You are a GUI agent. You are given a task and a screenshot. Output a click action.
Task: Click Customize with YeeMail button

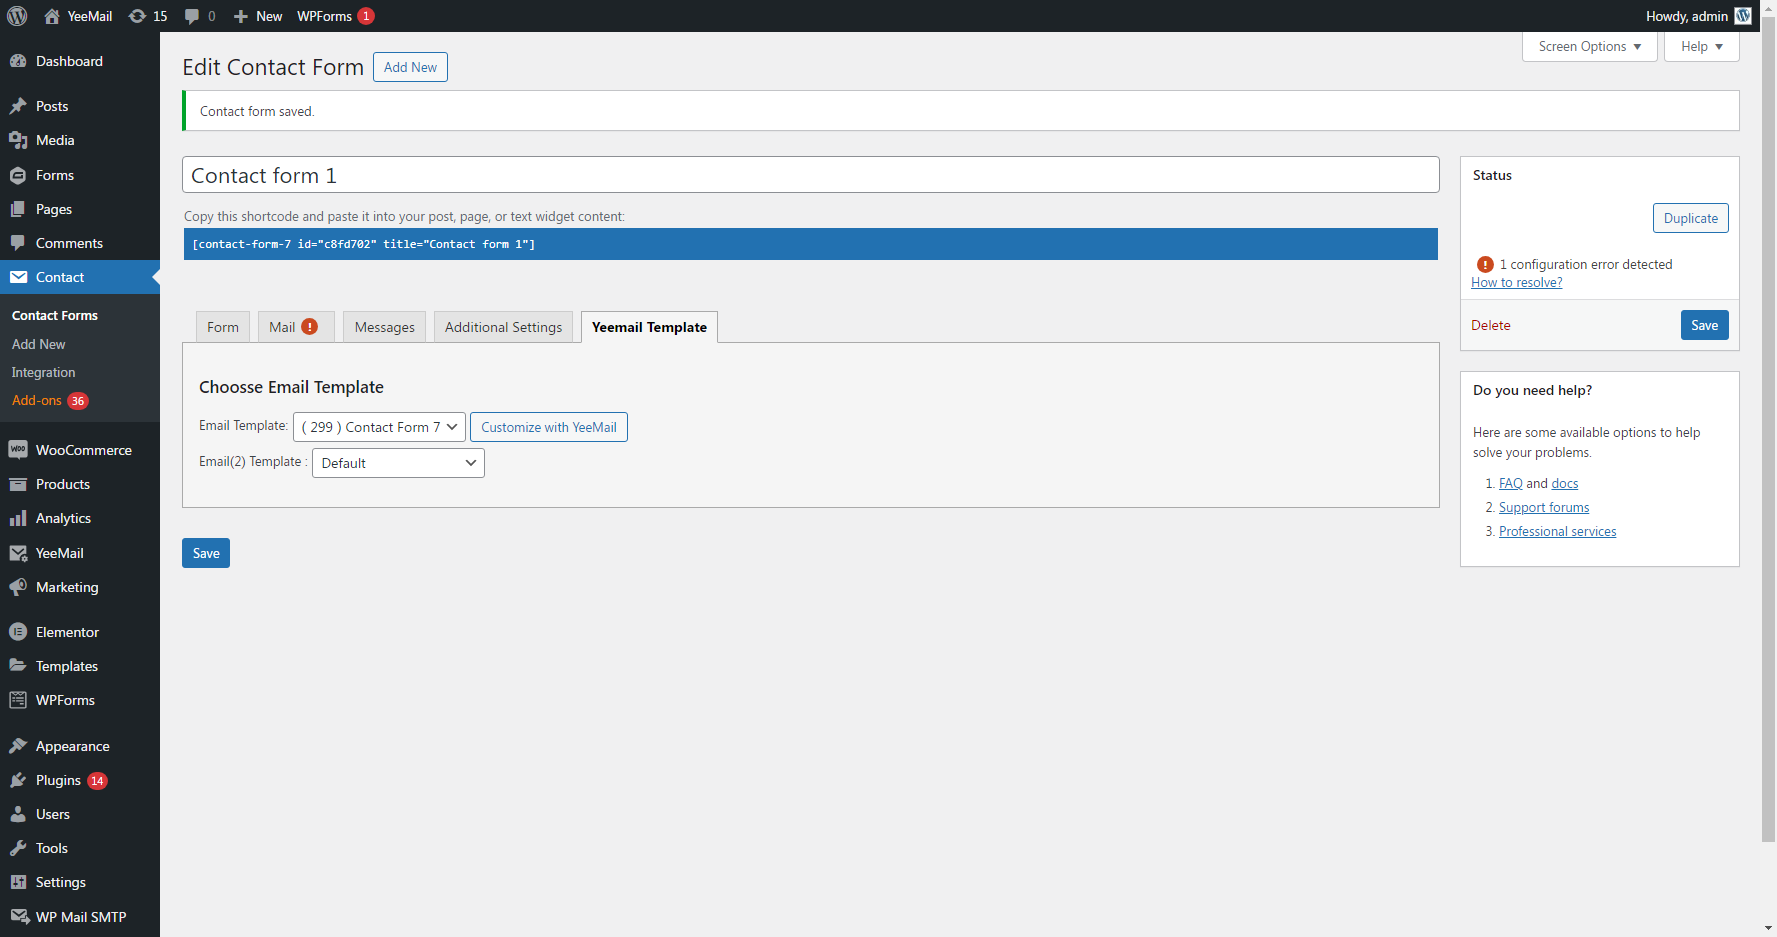[549, 427]
